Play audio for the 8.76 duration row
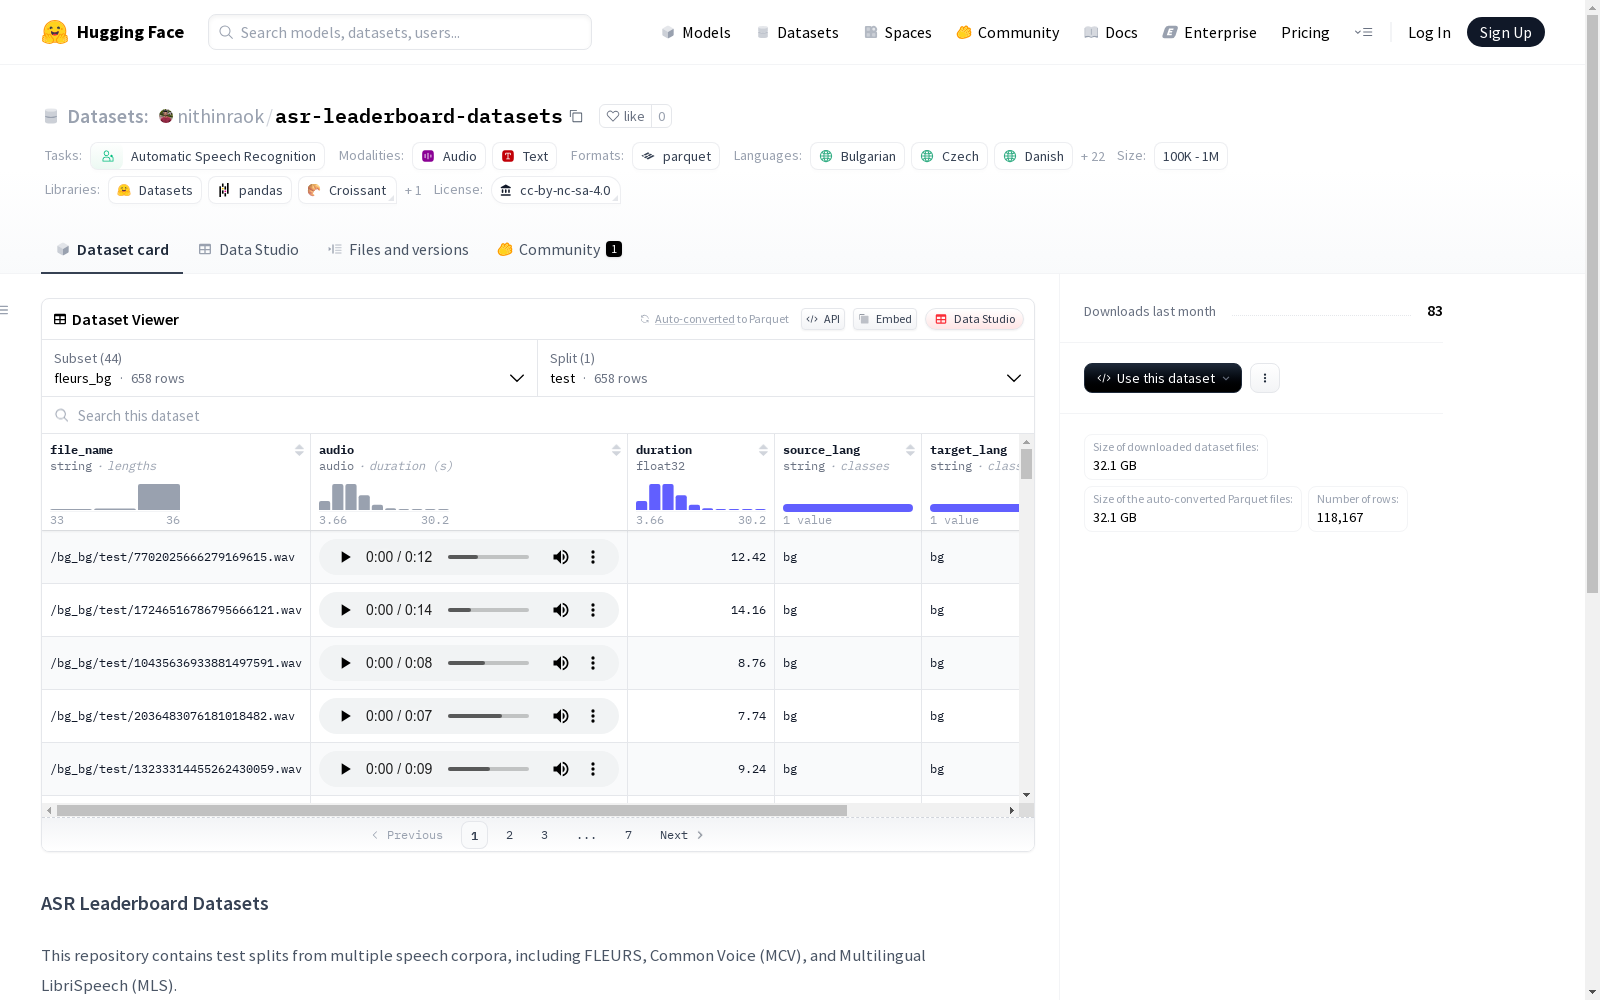This screenshot has height=1000, width=1600. (x=345, y=663)
